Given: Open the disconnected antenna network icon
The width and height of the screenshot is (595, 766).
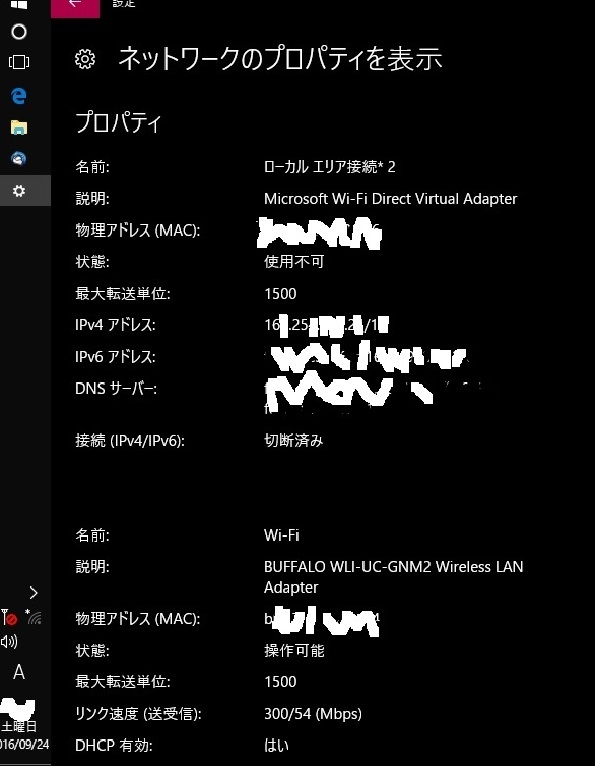Looking at the screenshot, I should [x=9, y=618].
